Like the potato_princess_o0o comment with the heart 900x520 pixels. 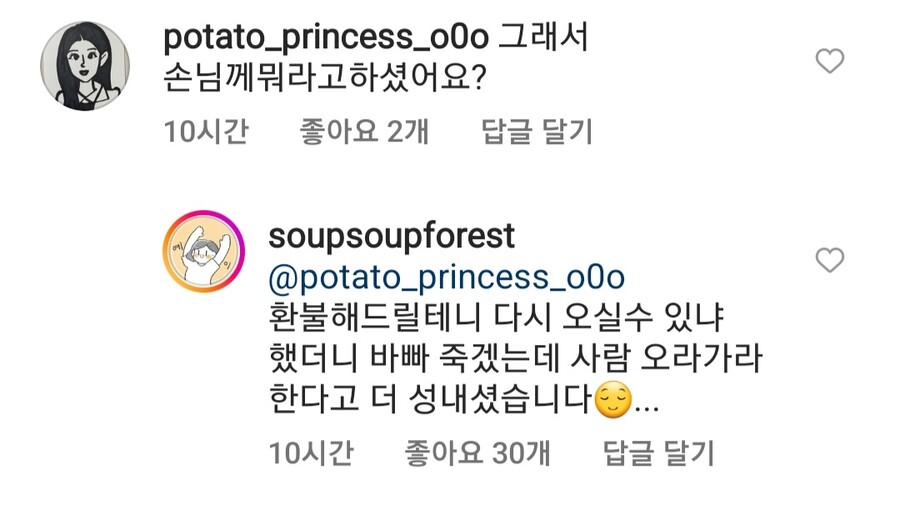click(830, 62)
